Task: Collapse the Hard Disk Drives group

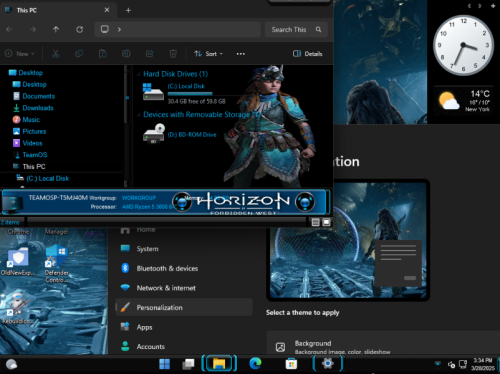Action: tap(138, 74)
